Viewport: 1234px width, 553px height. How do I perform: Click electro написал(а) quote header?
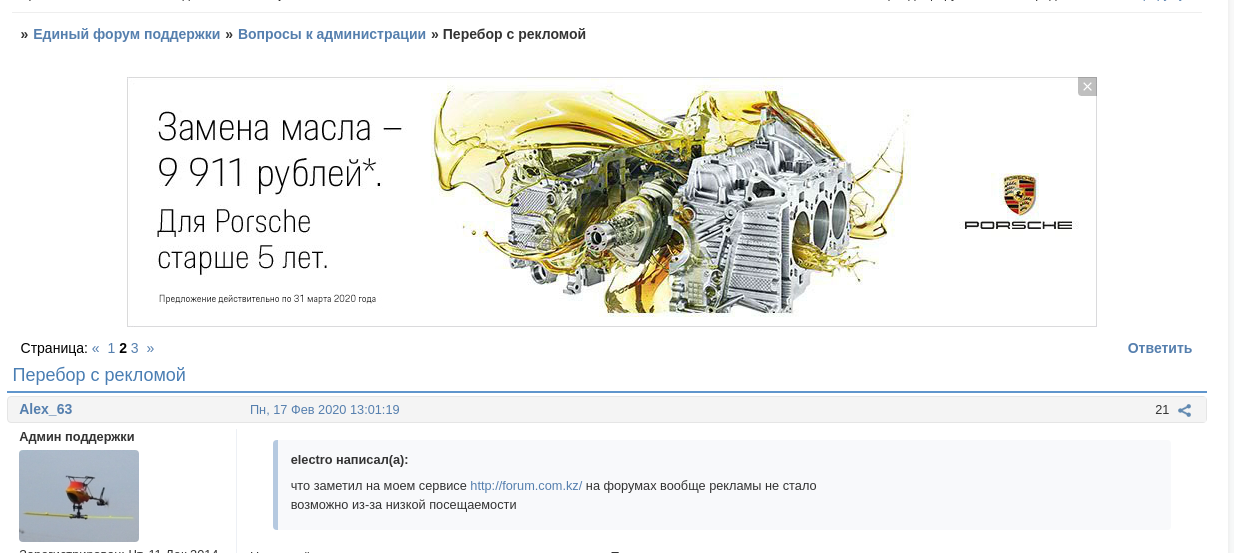point(349,460)
